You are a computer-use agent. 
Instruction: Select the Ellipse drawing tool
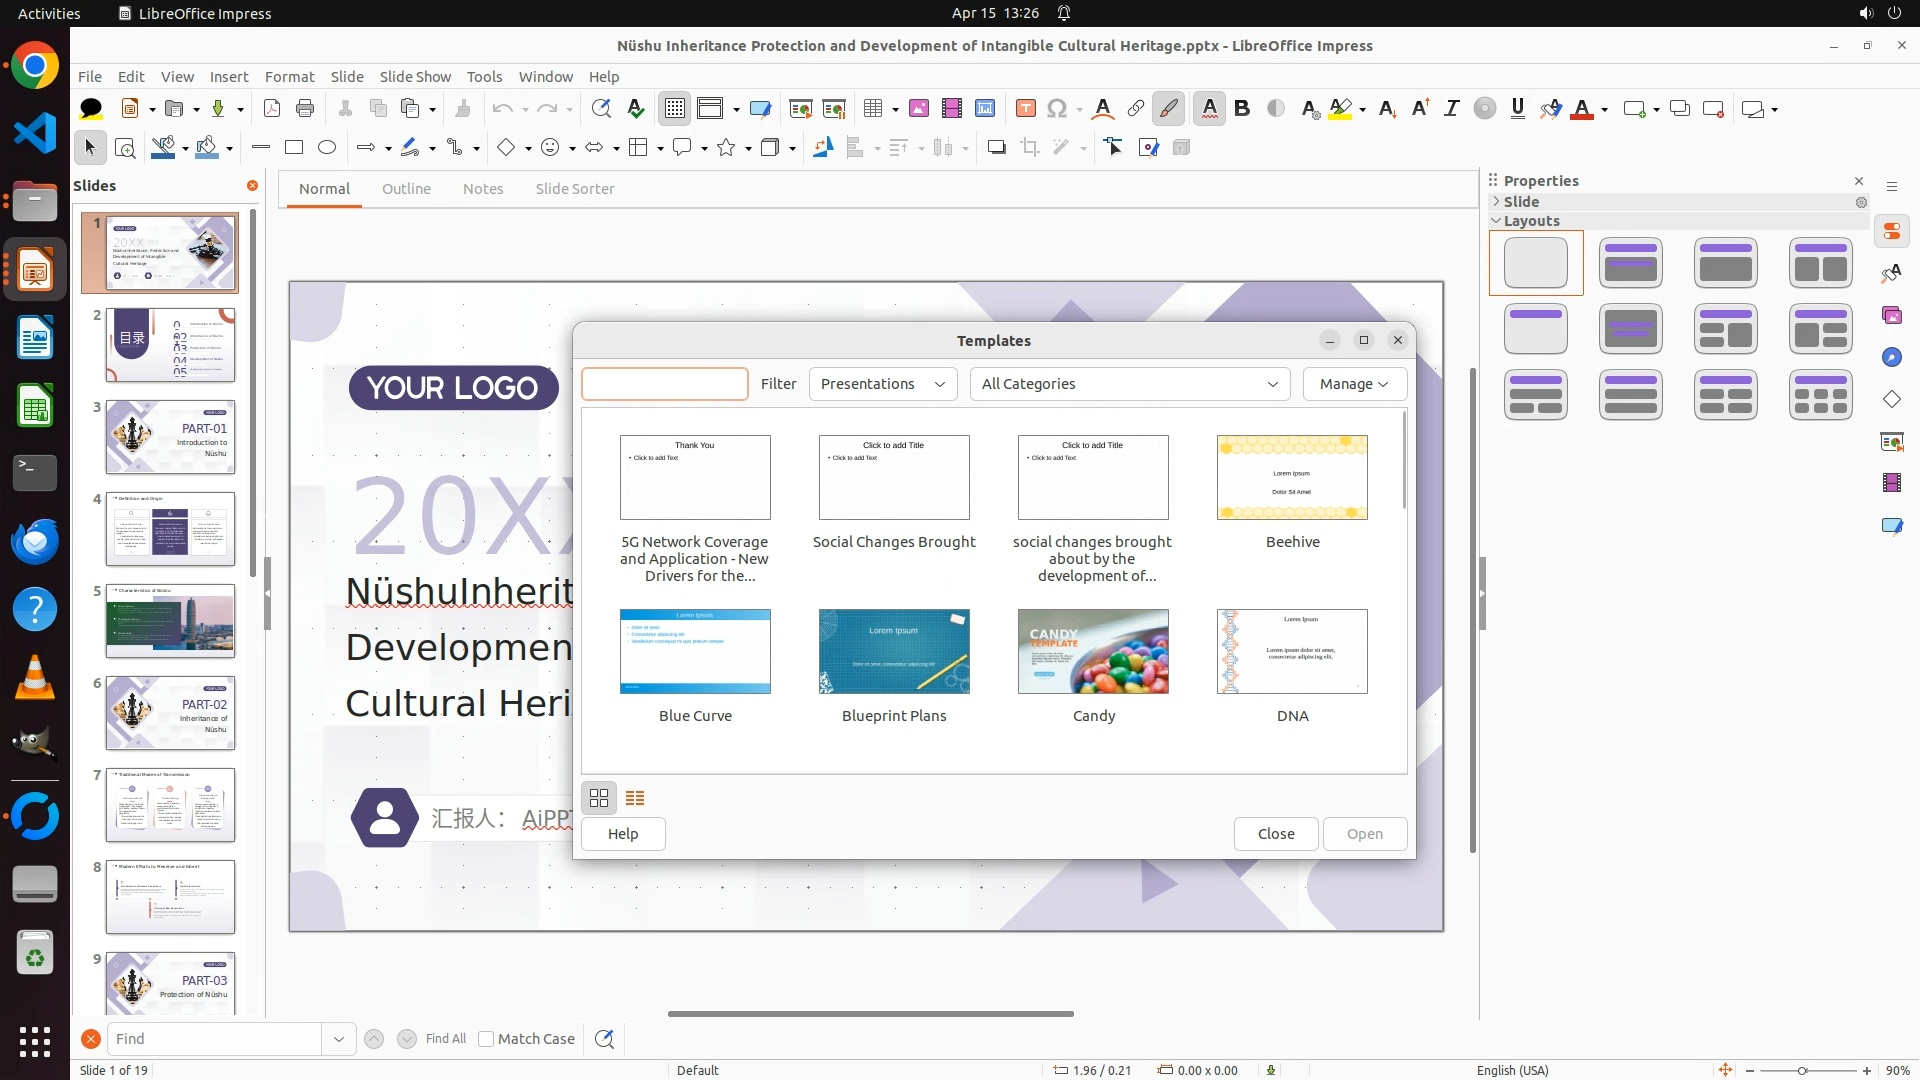coord(327,148)
